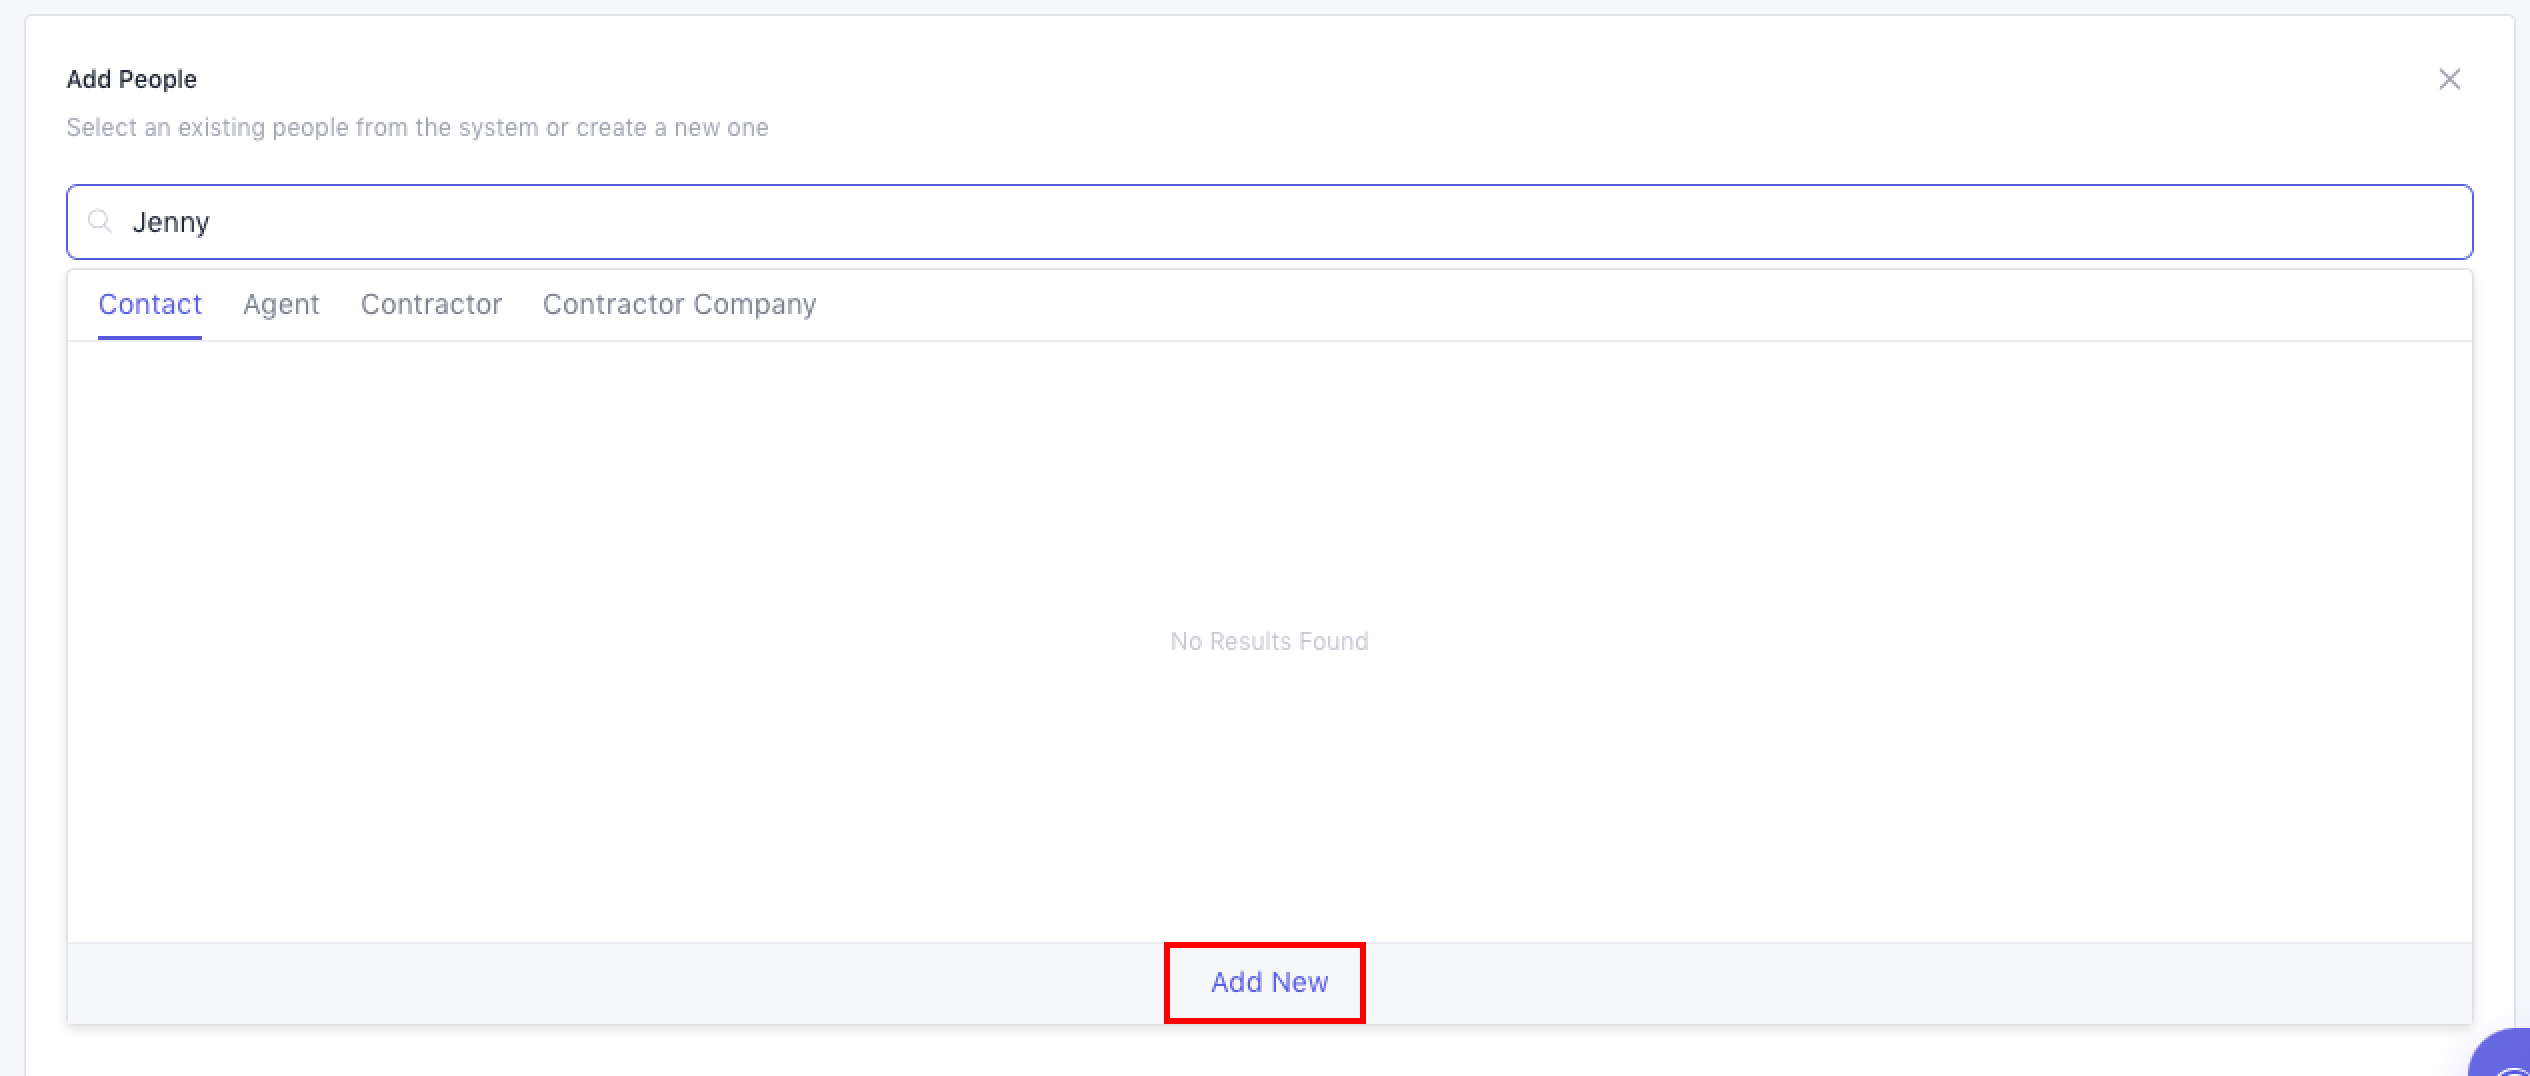Viewport: 2530px width, 1076px height.
Task: Click the Add New button
Action: tap(1268, 982)
